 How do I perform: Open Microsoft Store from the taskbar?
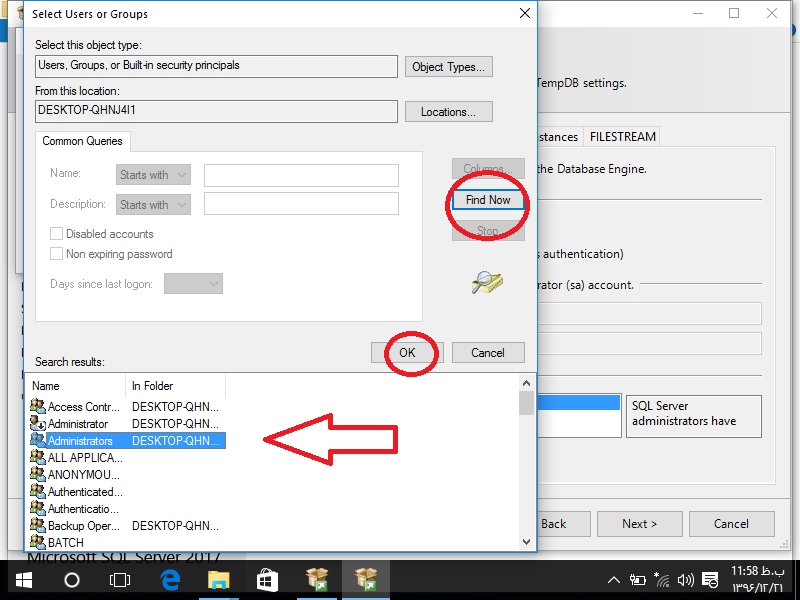tap(267, 579)
